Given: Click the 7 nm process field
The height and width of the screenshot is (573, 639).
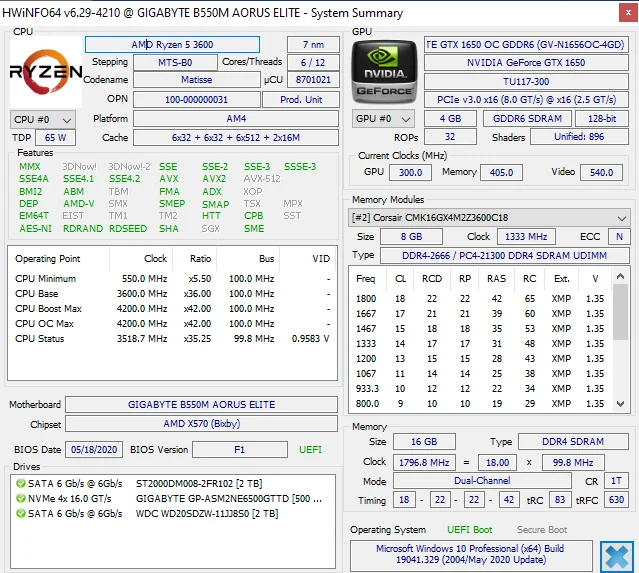Looking at the screenshot, I should coord(313,44).
